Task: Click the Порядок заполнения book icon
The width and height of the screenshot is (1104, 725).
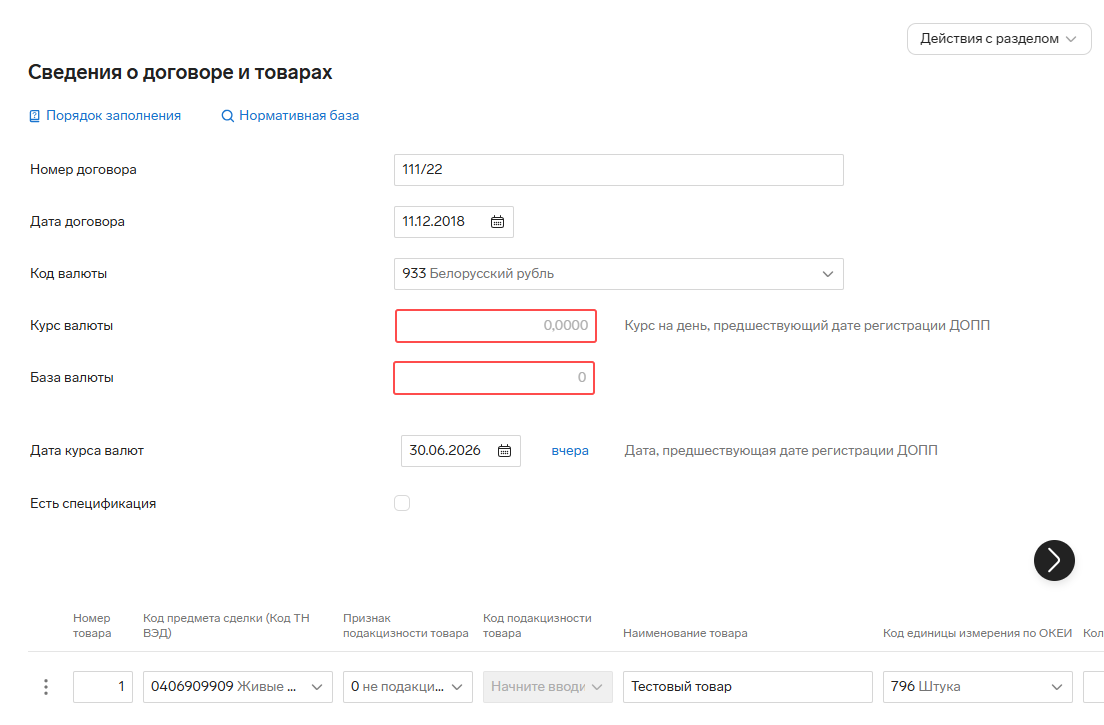Action: pyautogui.click(x=34, y=116)
